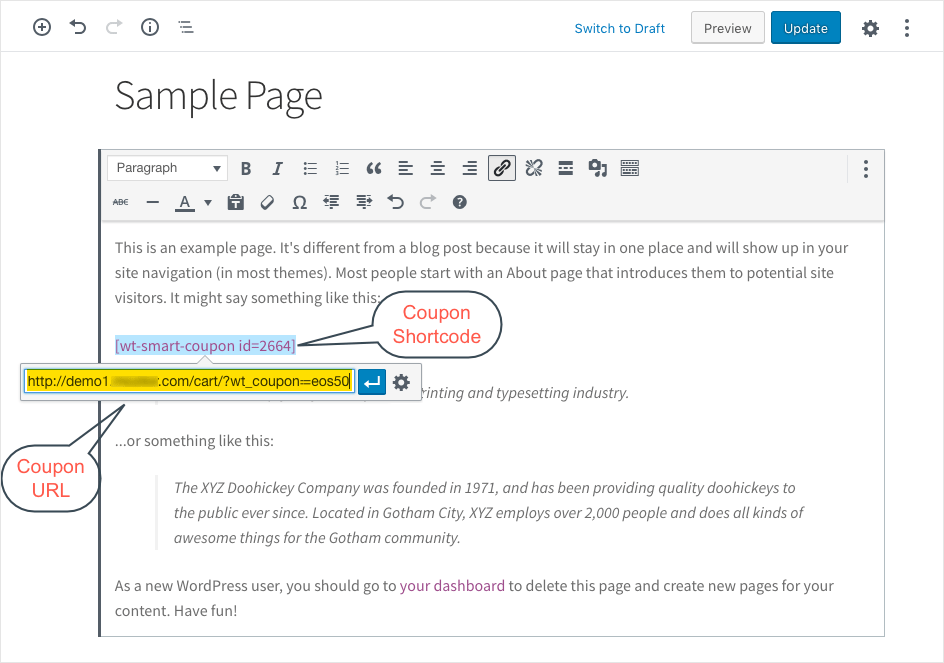The image size is (944, 663).
Task: Open link options via the gear icon
Action: coord(403,382)
